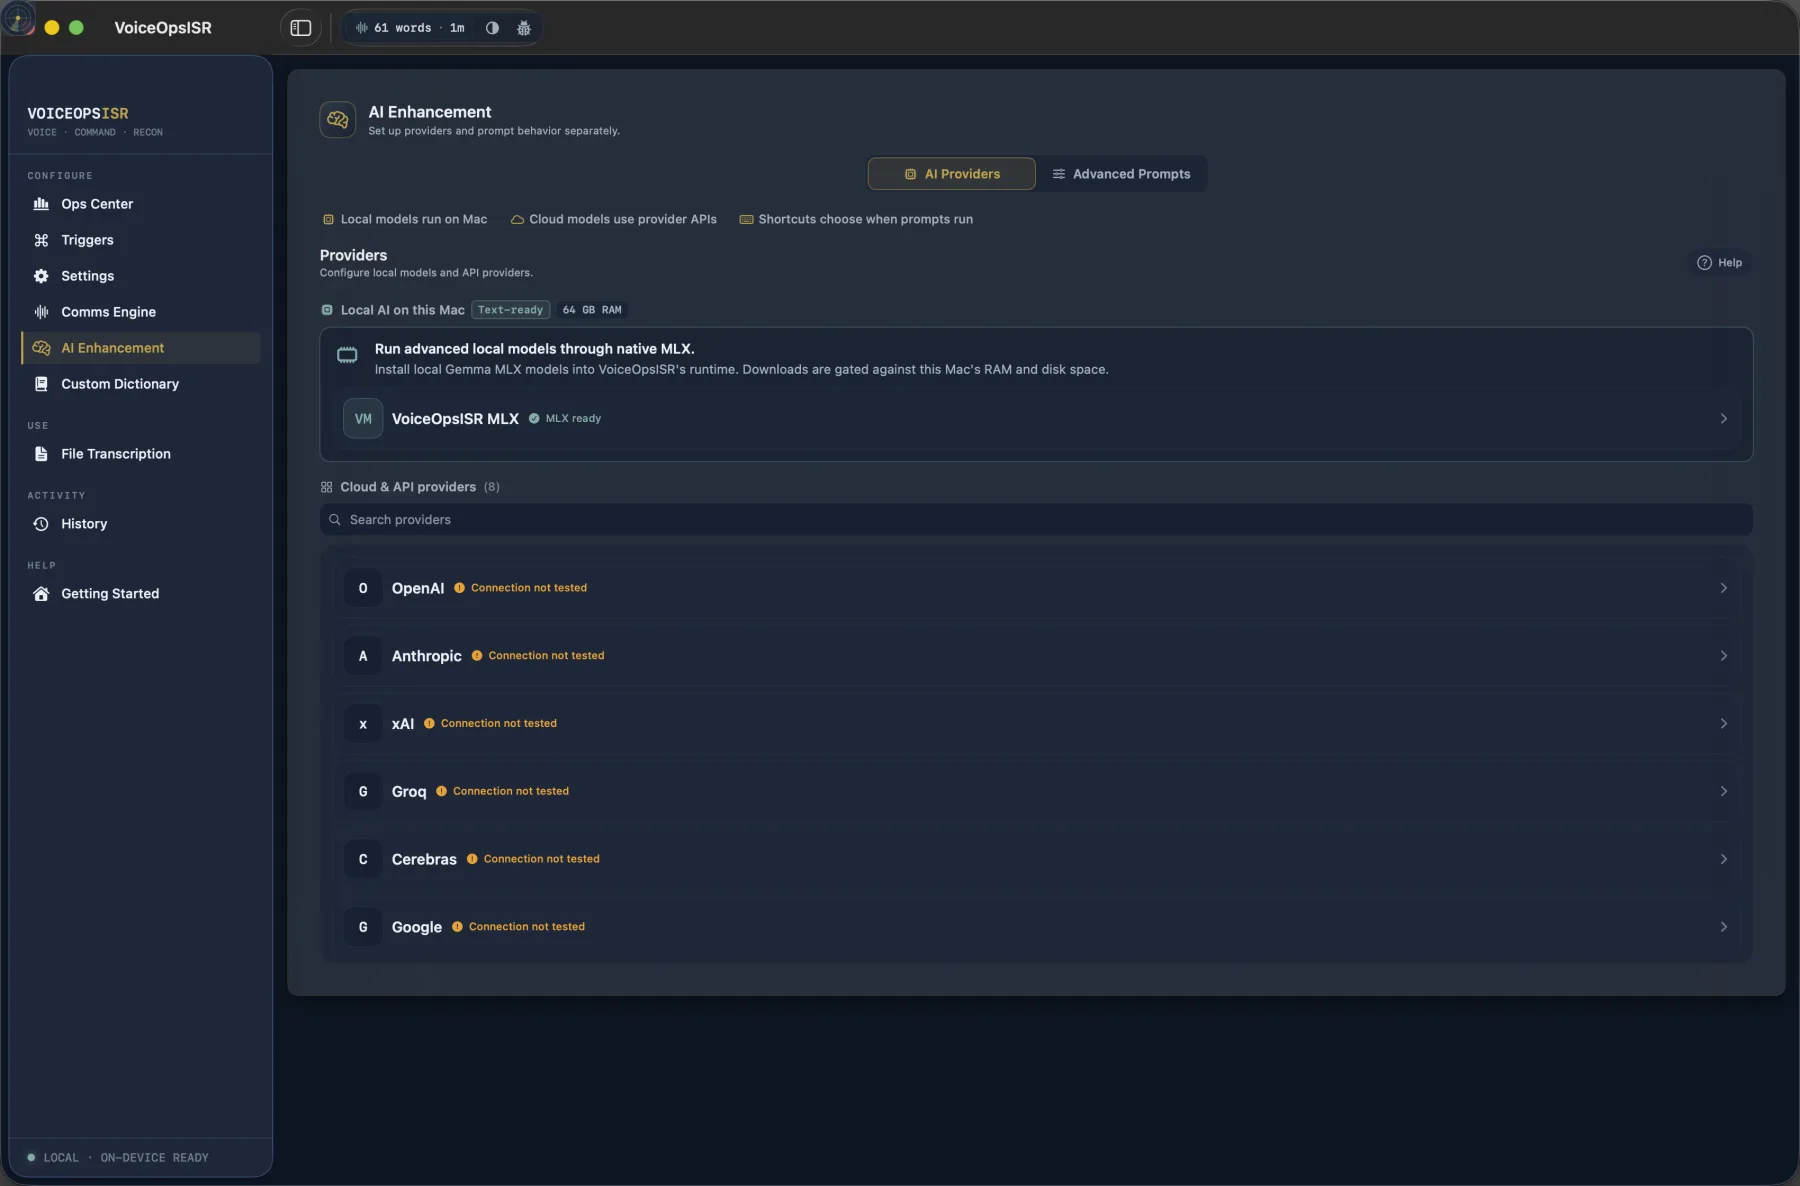Toggle the sidebar panel button
Viewport: 1800px width, 1186px height.
(301, 28)
